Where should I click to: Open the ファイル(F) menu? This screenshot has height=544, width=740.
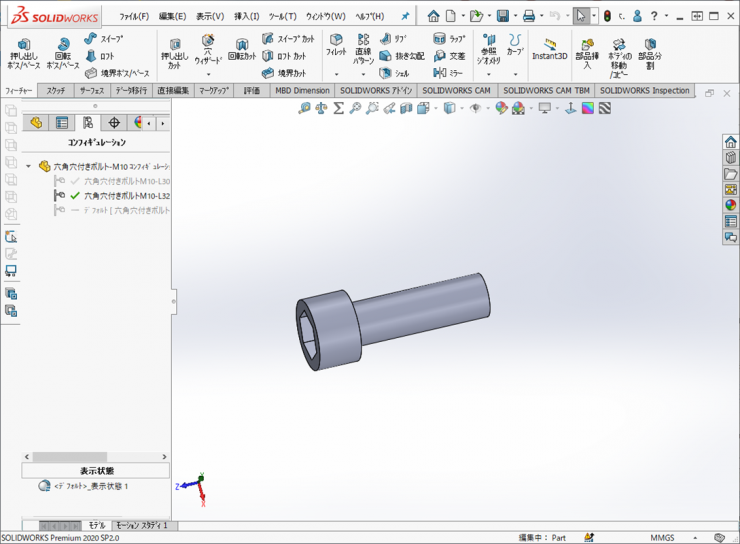[x=134, y=16]
